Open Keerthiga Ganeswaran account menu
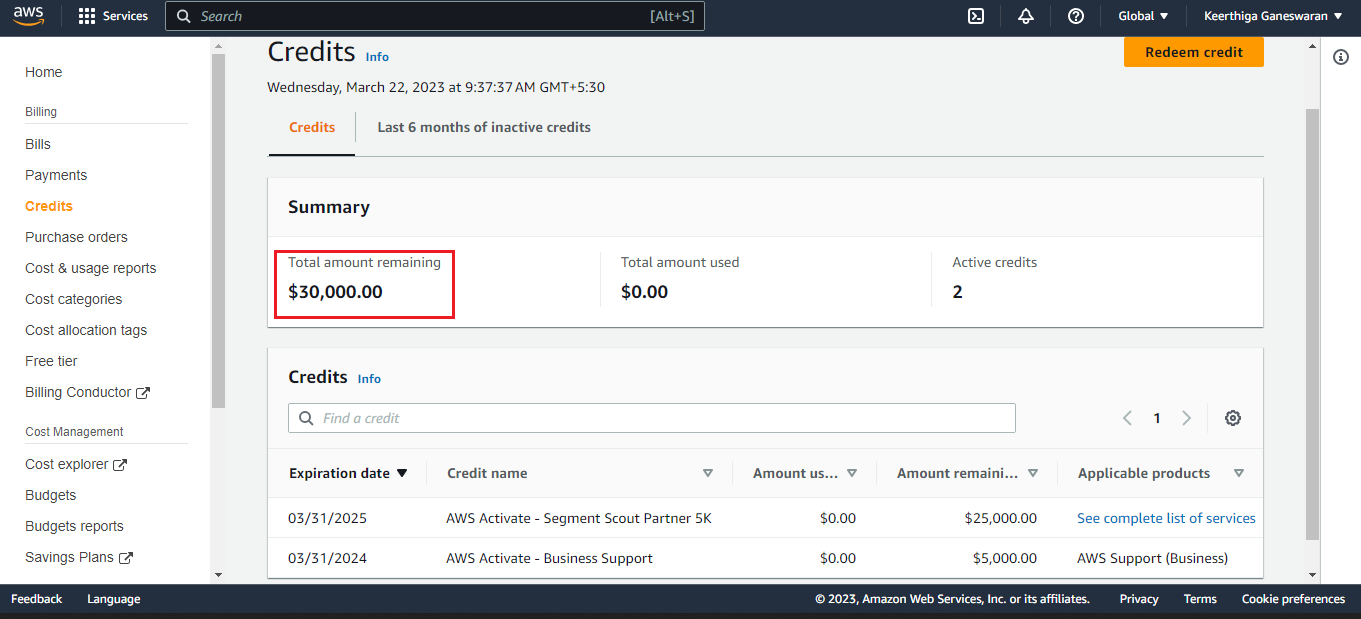 point(1273,16)
